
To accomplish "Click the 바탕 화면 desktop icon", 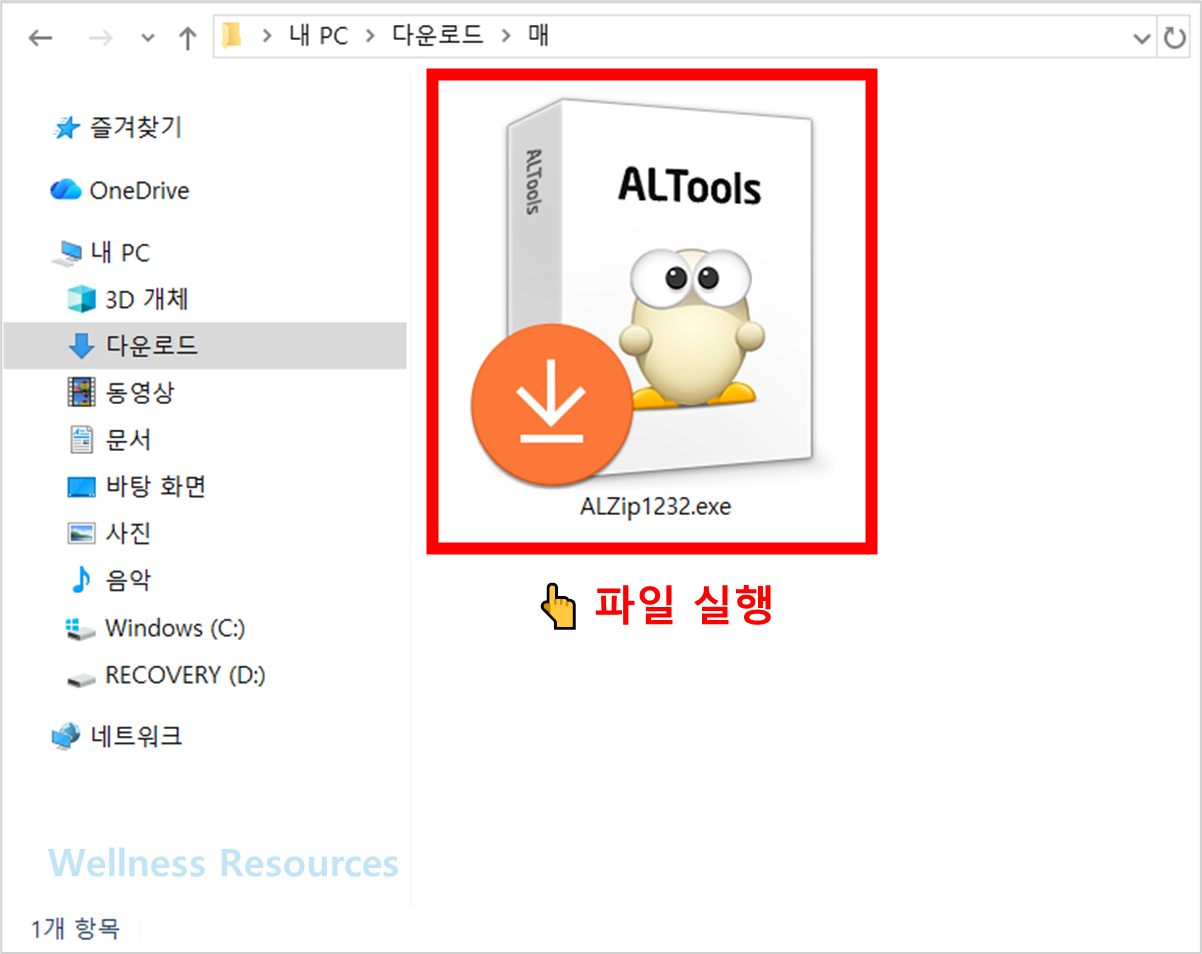I will (81, 487).
